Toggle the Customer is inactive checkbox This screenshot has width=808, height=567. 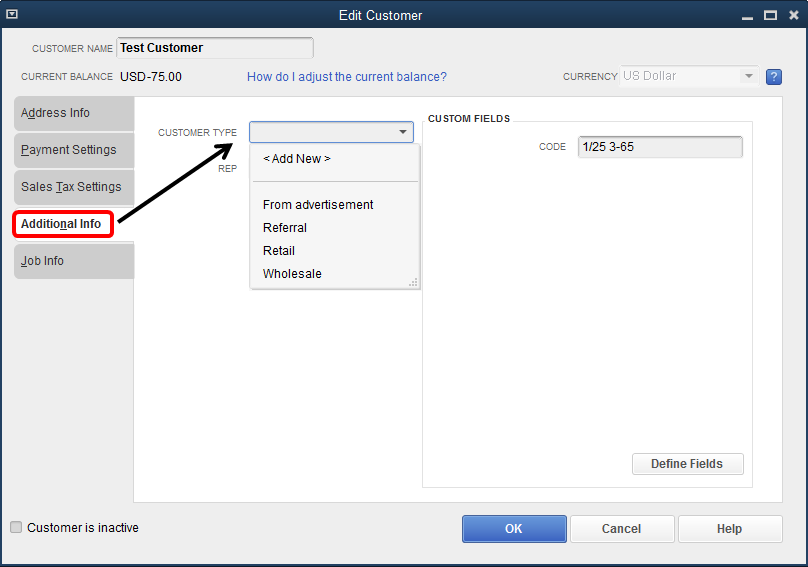[x=16, y=527]
